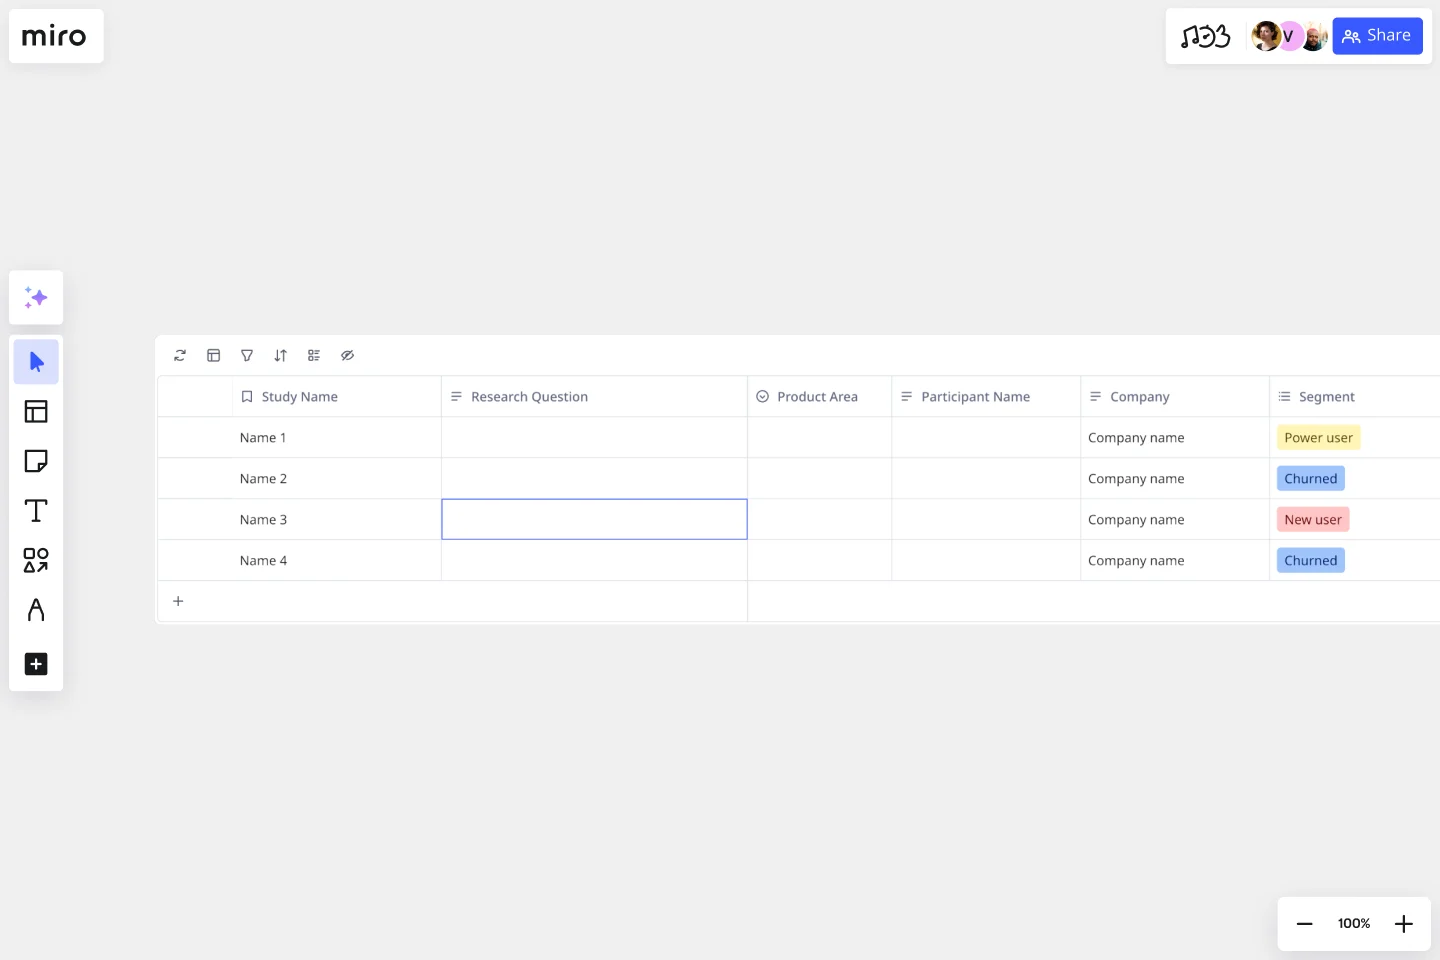Click the Share button

click(x=1377, y=36)
